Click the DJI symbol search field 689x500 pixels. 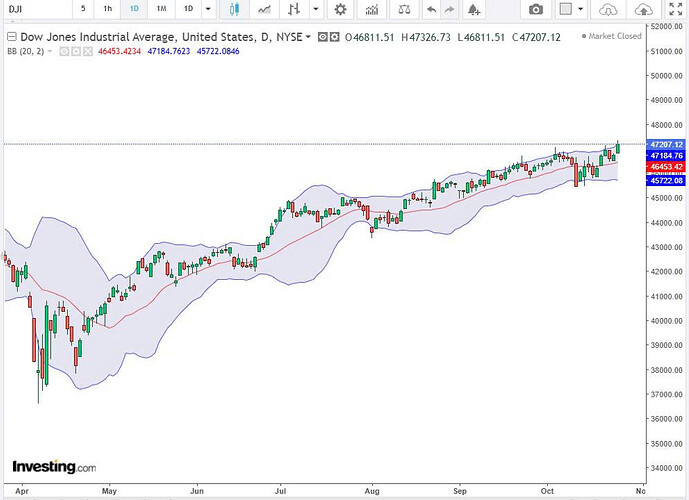pyautogui.click(x=30, y=9)
